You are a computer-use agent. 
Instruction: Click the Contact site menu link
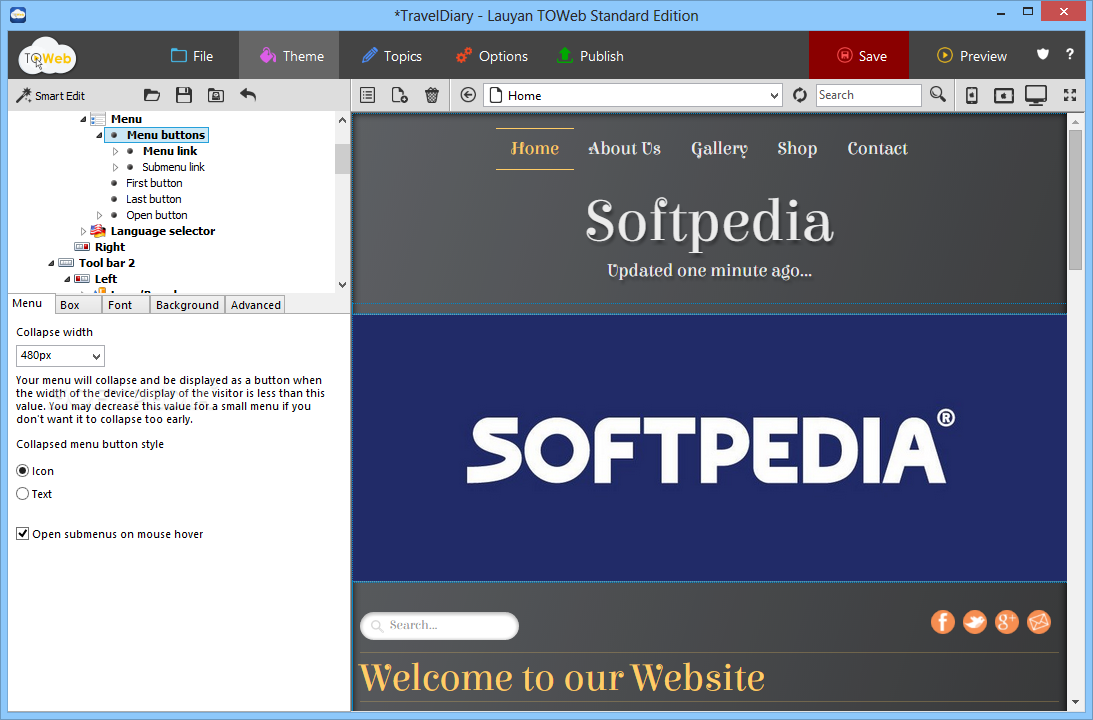pos(878,148)
